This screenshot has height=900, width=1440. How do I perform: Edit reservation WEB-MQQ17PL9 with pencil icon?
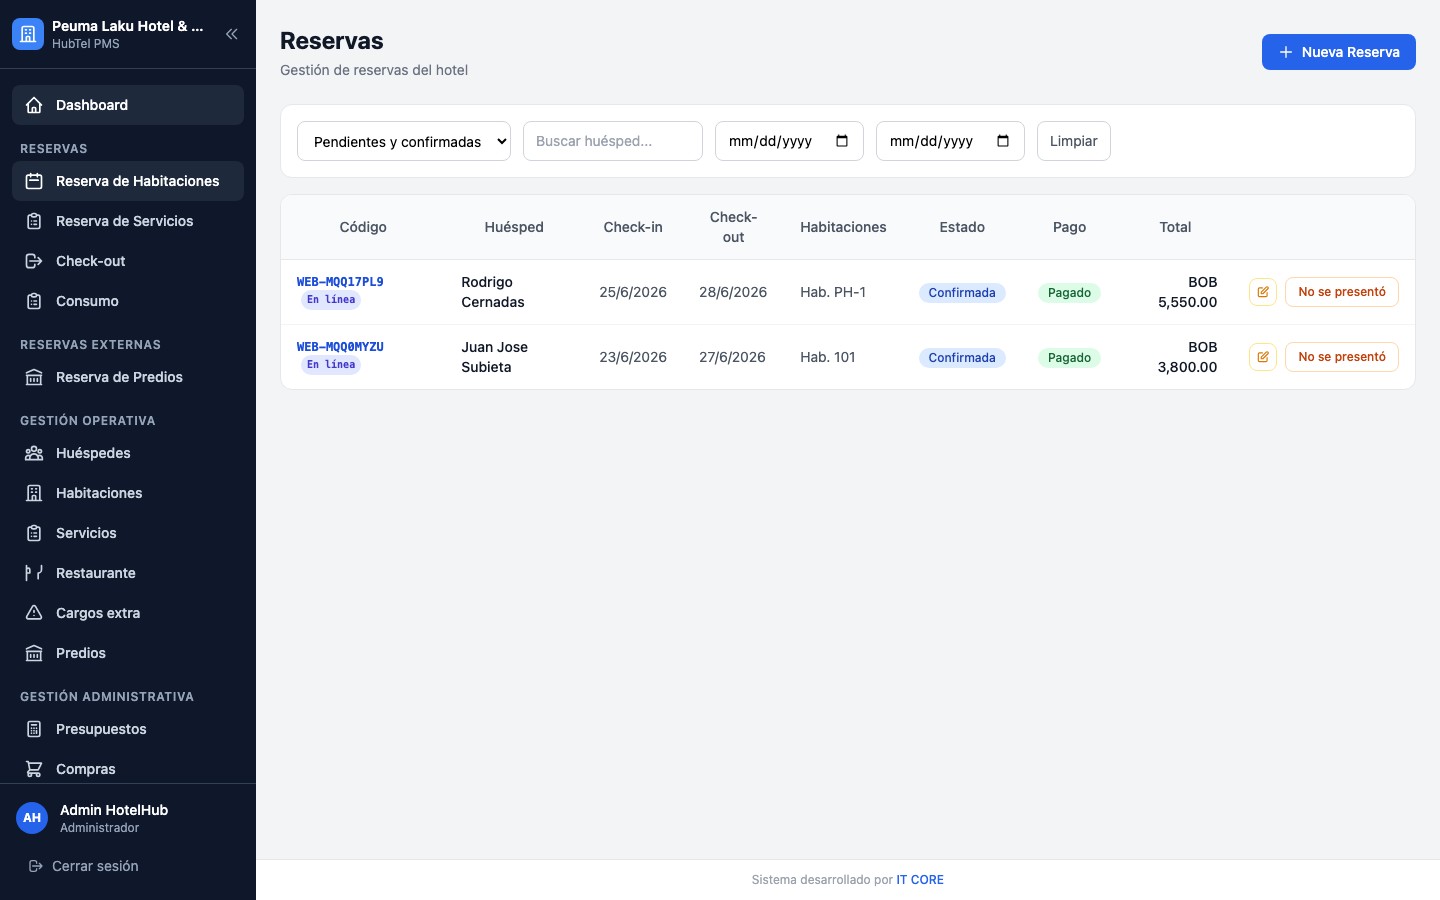click(x=1263, y=292)
